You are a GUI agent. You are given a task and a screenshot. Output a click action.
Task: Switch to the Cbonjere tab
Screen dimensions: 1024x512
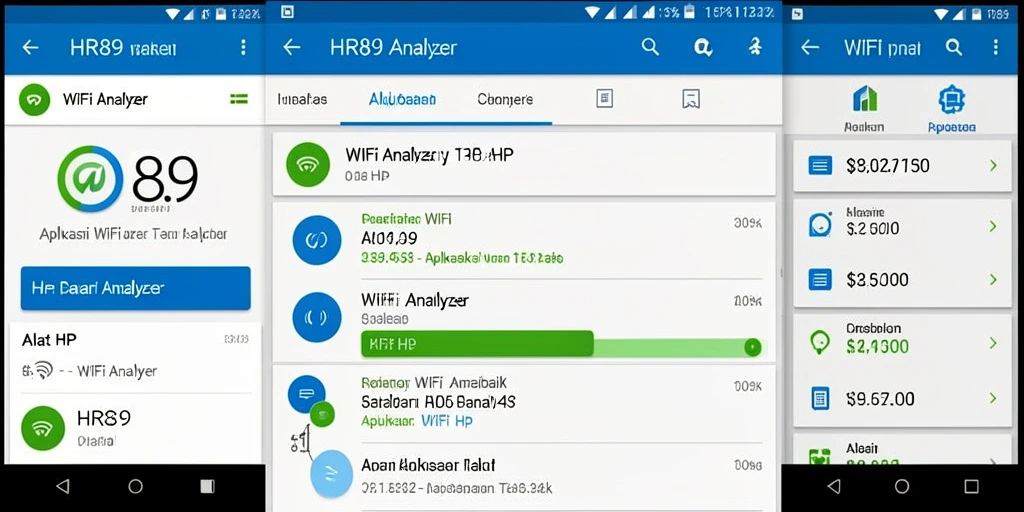(505, 99)
